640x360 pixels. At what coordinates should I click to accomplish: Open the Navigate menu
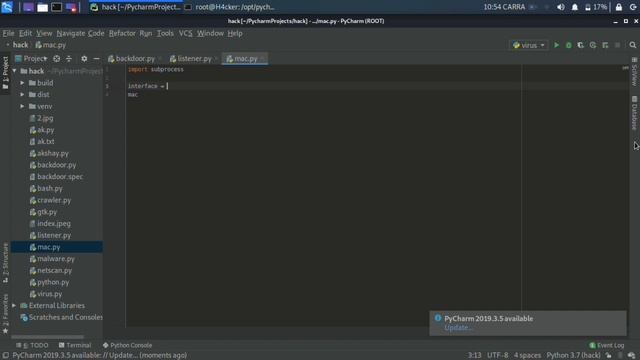point(71,33)
